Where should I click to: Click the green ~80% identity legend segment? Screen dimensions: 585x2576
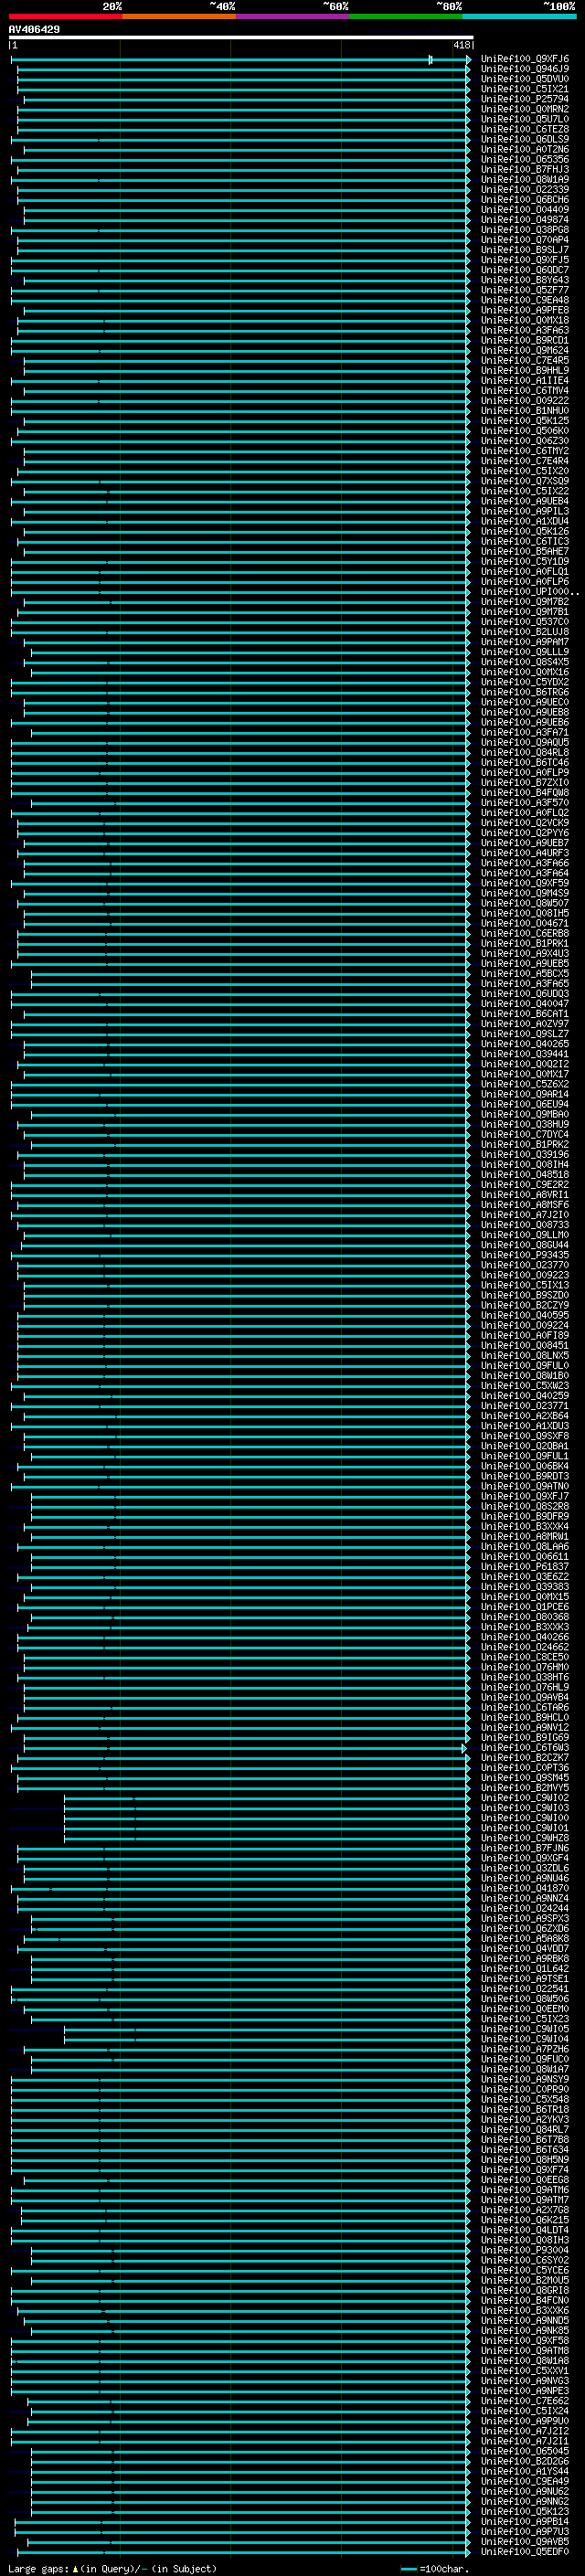406,16
